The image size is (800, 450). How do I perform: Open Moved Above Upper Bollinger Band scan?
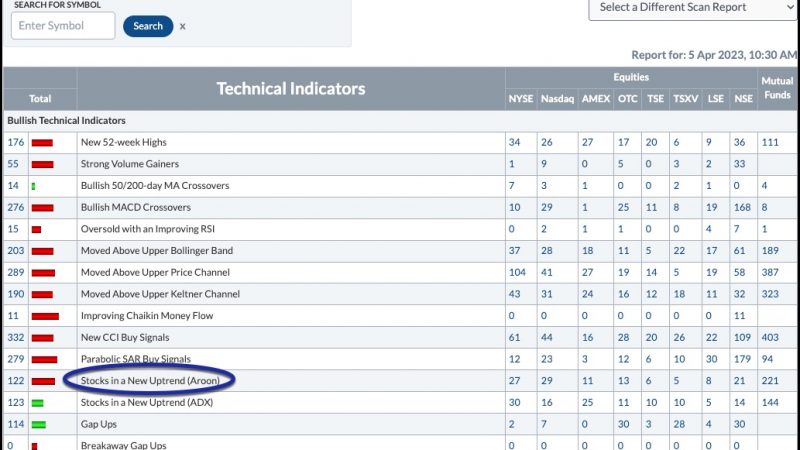tap(157, 251)
